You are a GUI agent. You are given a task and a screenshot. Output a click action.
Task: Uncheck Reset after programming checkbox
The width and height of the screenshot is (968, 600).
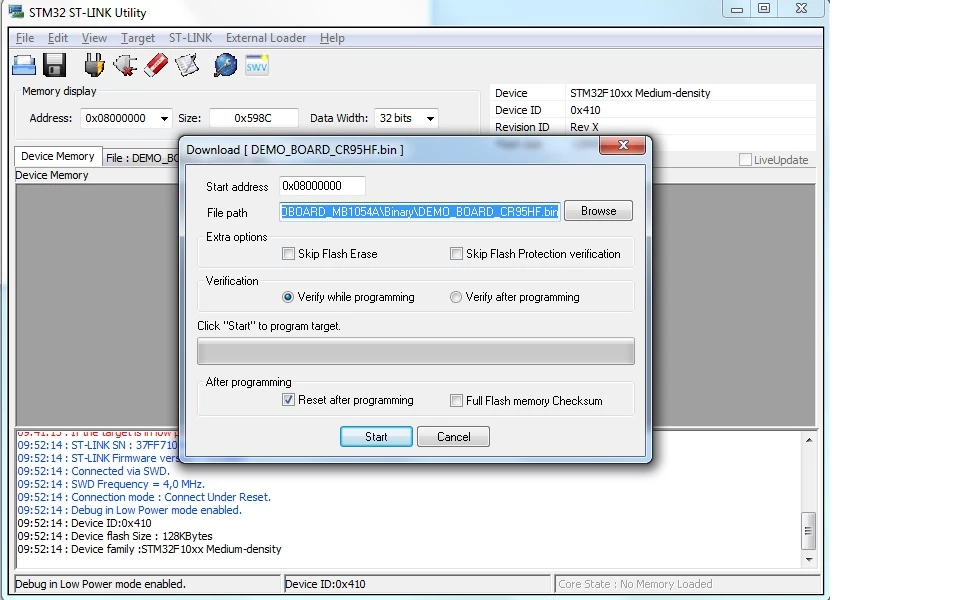pos(288,400)
